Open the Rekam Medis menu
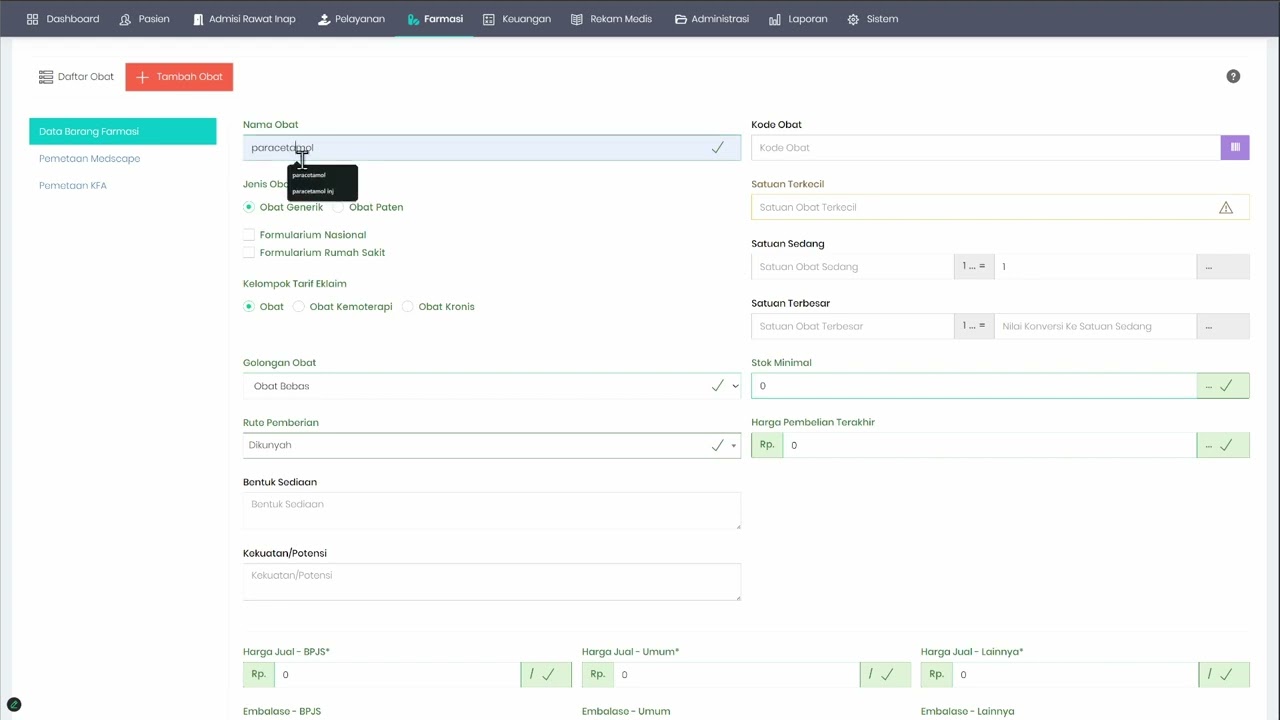Viewport: 1280px width, 720px height. 611,19
